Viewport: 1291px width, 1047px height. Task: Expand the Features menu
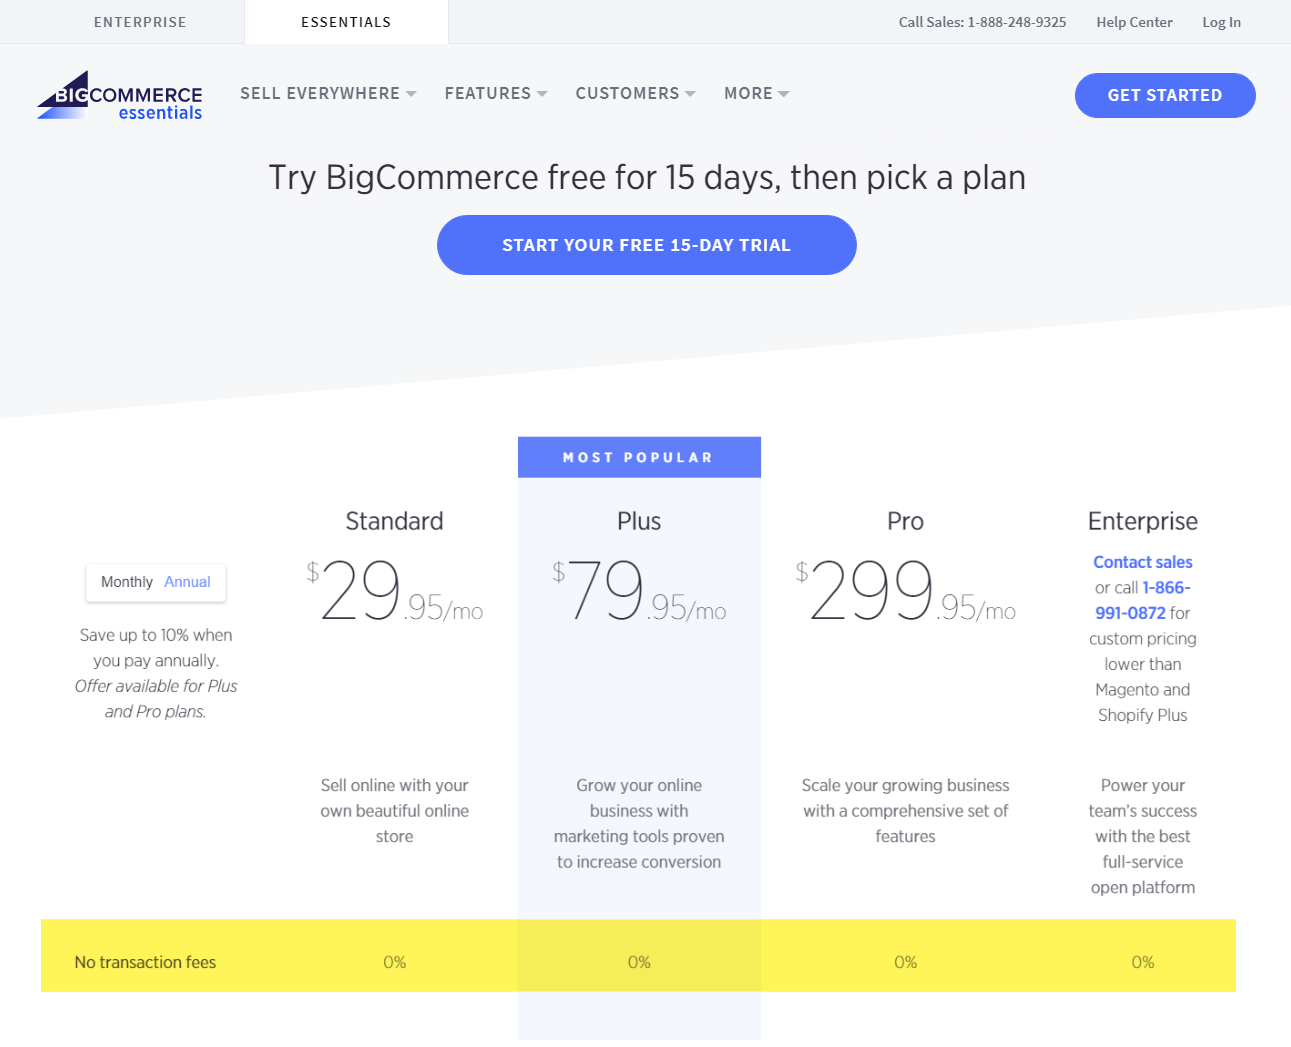(x=496, y=93)
